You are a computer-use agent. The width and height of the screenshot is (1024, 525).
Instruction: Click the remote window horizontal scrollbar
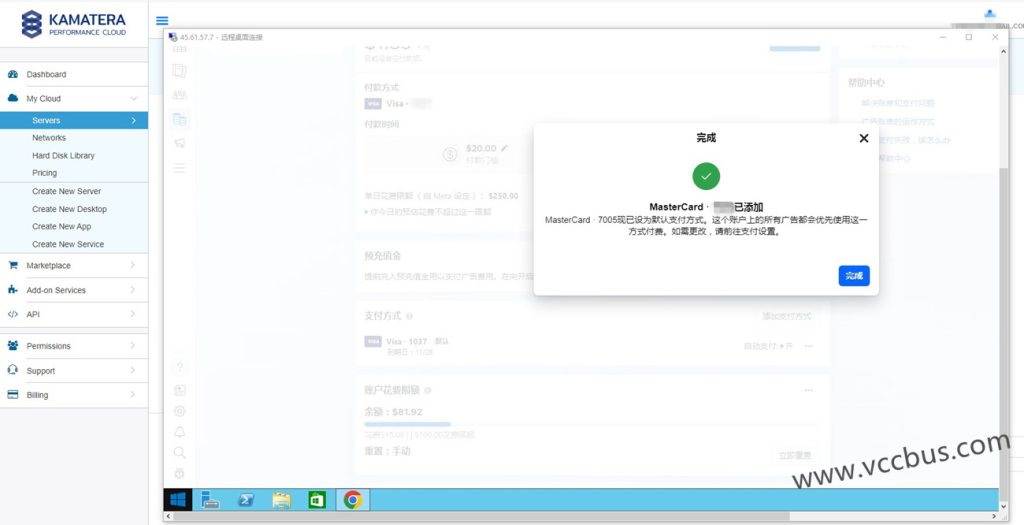pos(580,517)
